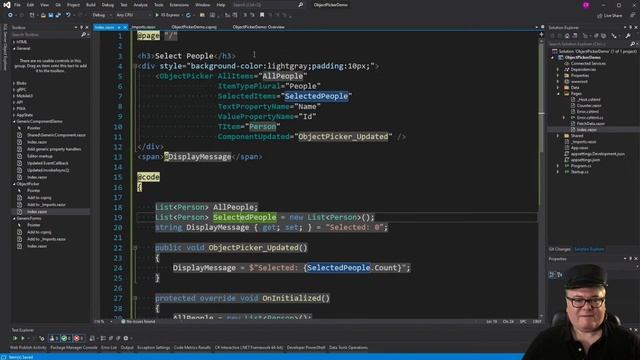Viewport: 640px width, 360px height.
Task: Open the Error List bottom tab
Action: [x=109, y=348]
